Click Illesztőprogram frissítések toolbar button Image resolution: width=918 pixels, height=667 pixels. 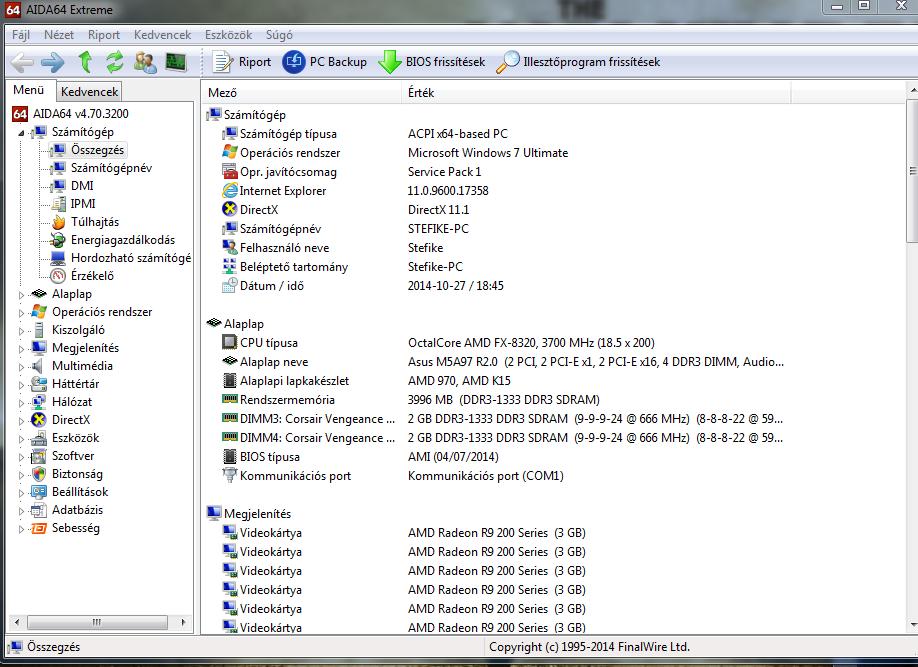click(x=578, y=62)
